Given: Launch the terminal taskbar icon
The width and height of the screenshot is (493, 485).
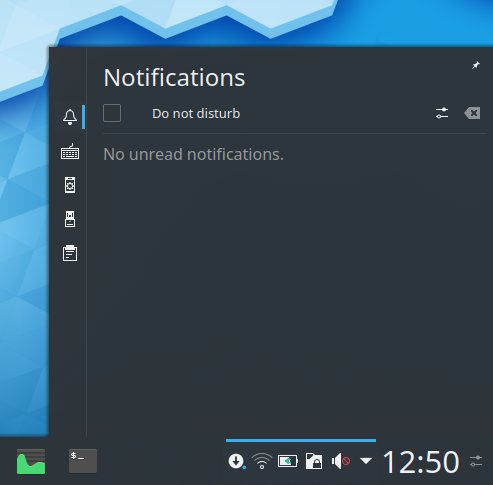Looking at the screenshot, I should [x=83, y=461].
